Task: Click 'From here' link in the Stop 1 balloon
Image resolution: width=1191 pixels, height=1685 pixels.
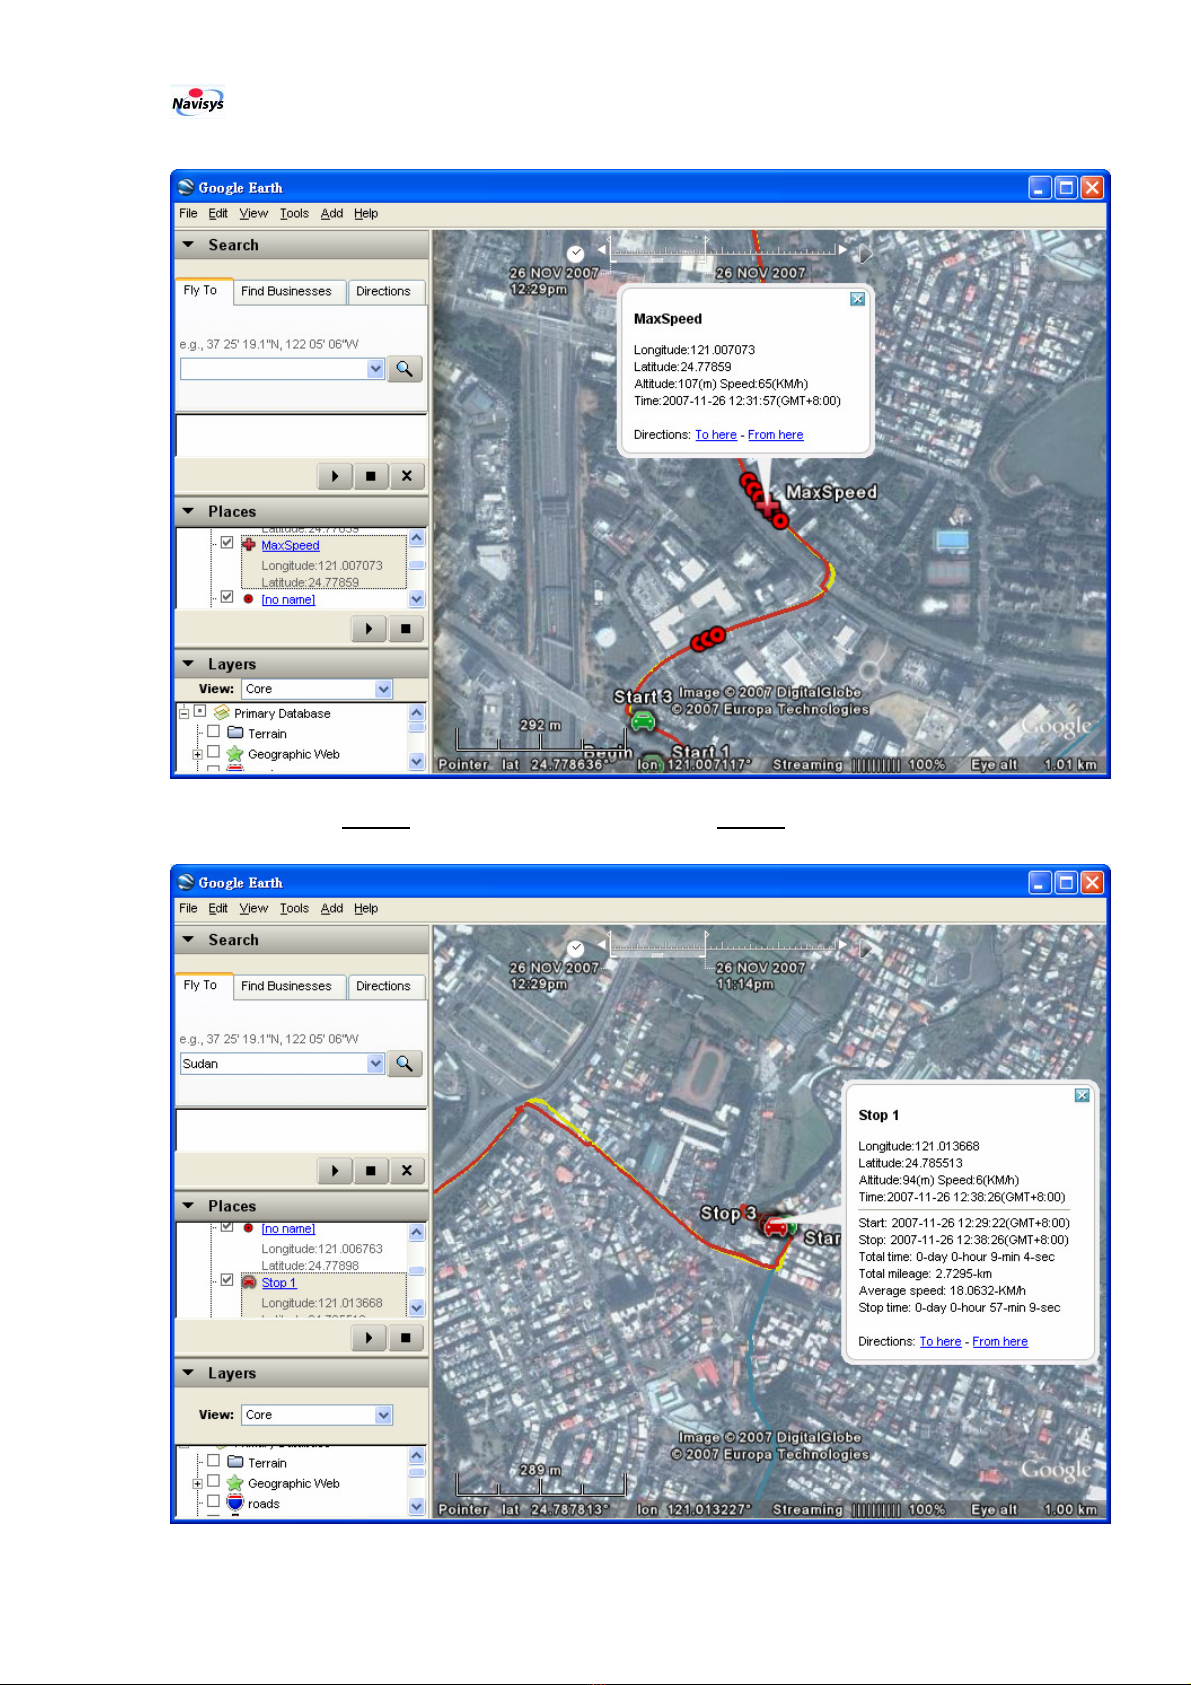Action: [x=1000, y=1342]
